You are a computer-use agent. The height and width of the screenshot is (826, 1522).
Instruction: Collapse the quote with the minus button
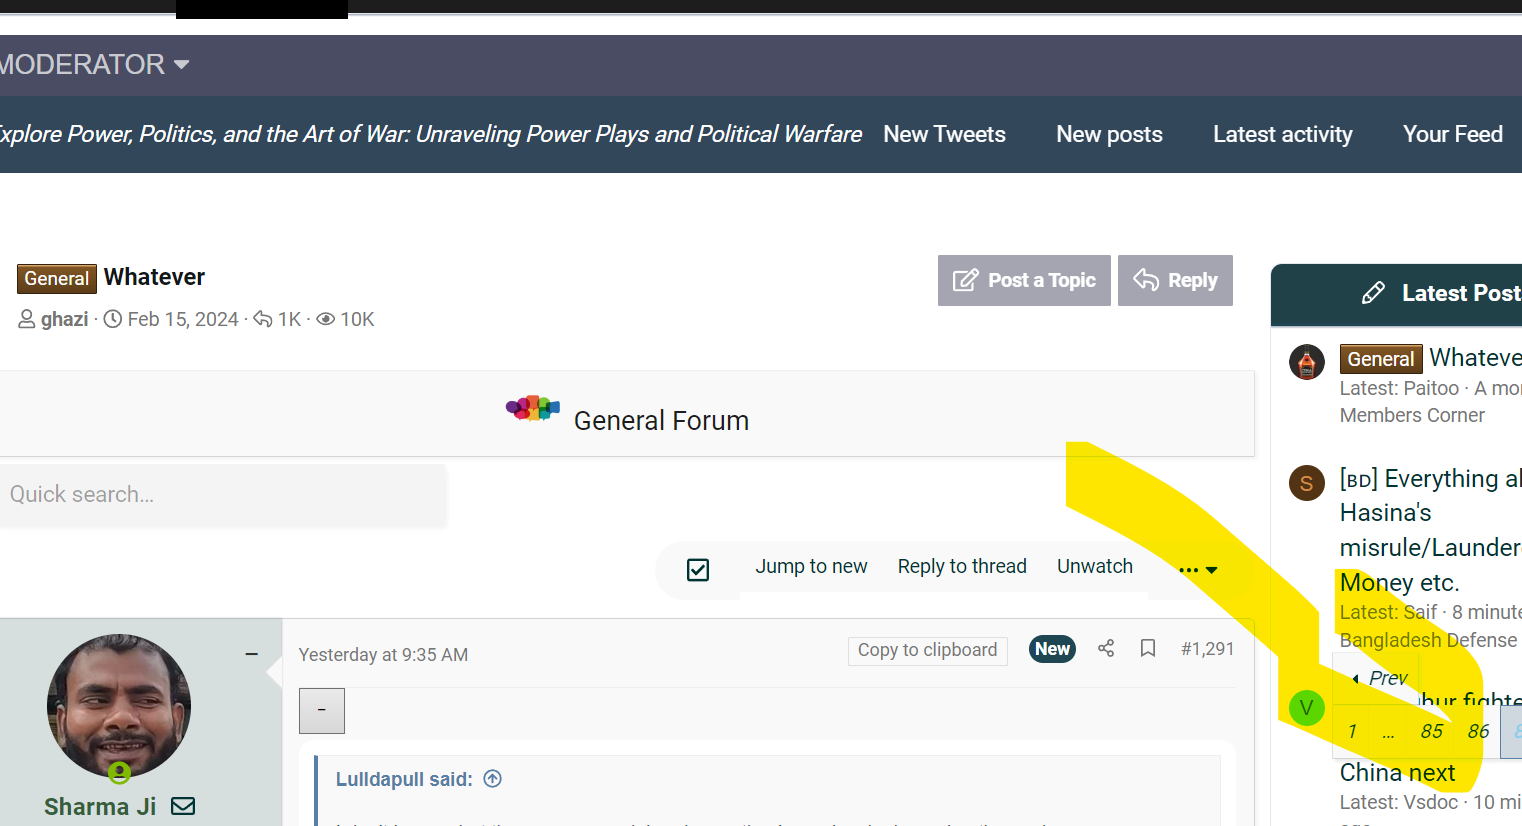tap(321, 710)
